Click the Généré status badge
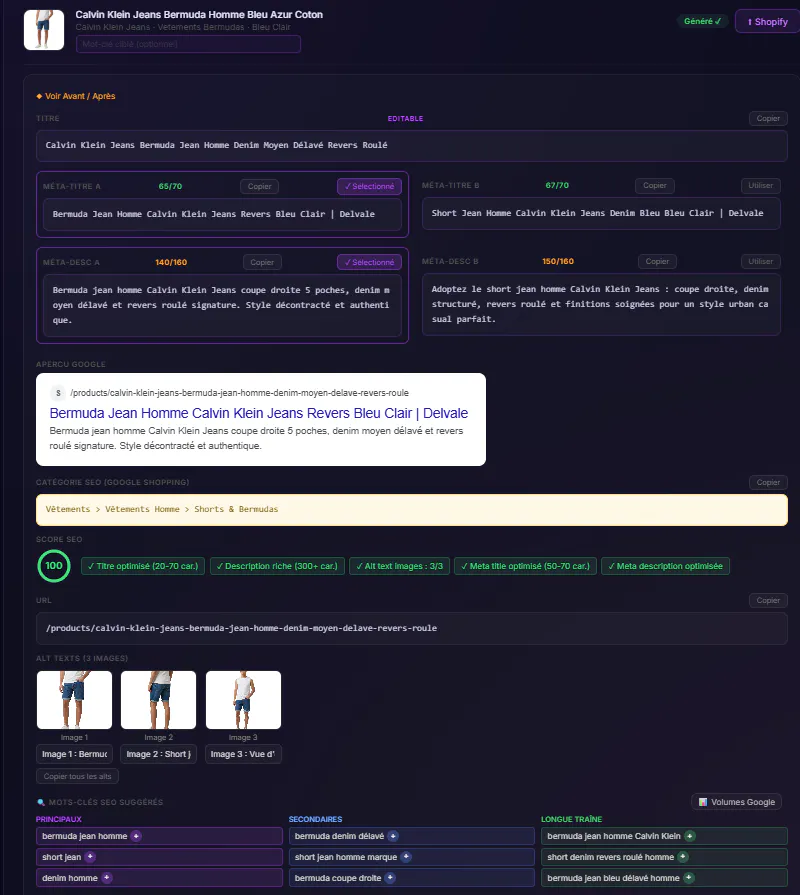This screenshot has height=895, width=800. click(x=702, y=21)
